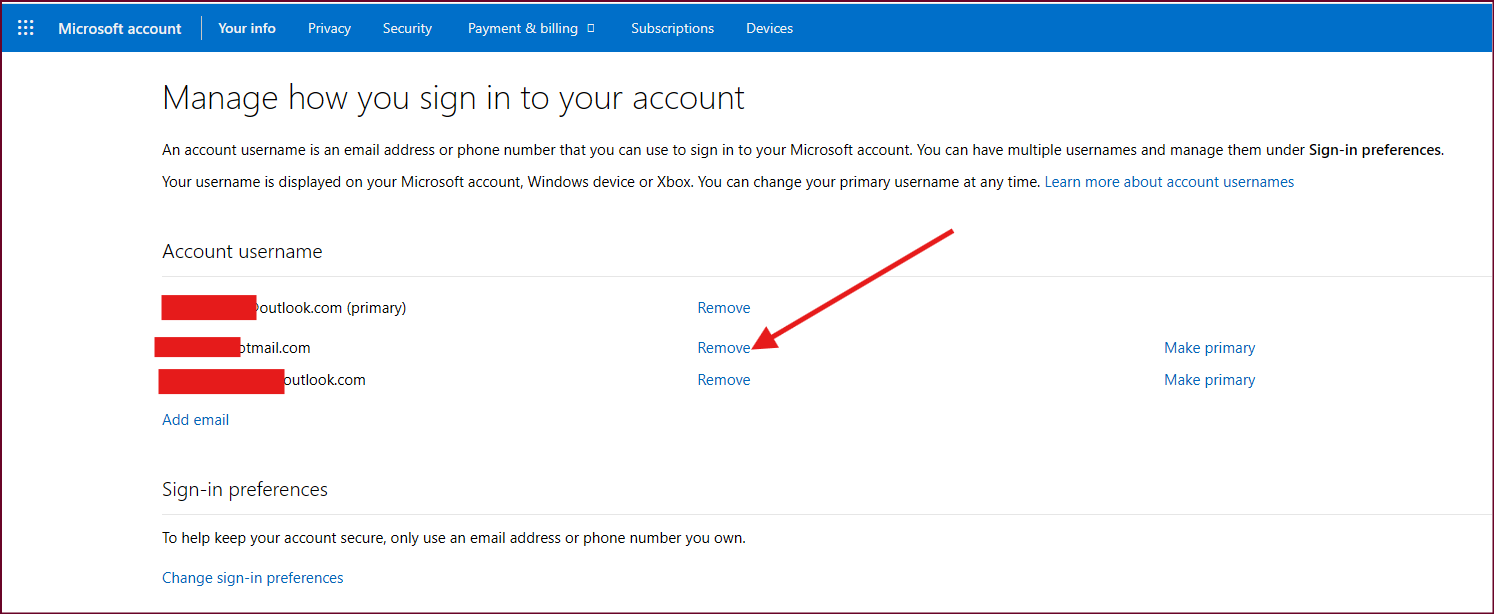Follow Learn more about account usernames link
1494x614 pixels.
coord(1169,182)
